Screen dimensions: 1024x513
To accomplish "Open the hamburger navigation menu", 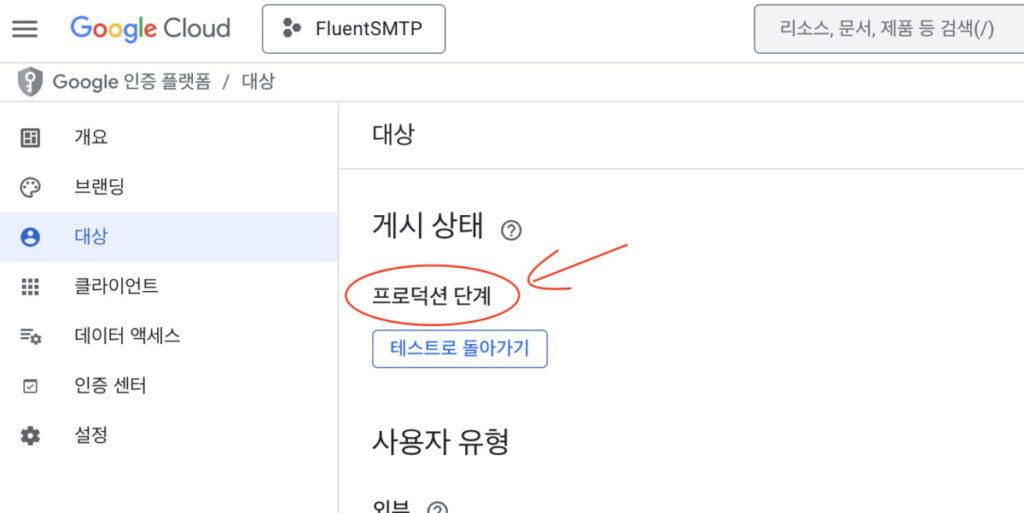I will 25,29.
